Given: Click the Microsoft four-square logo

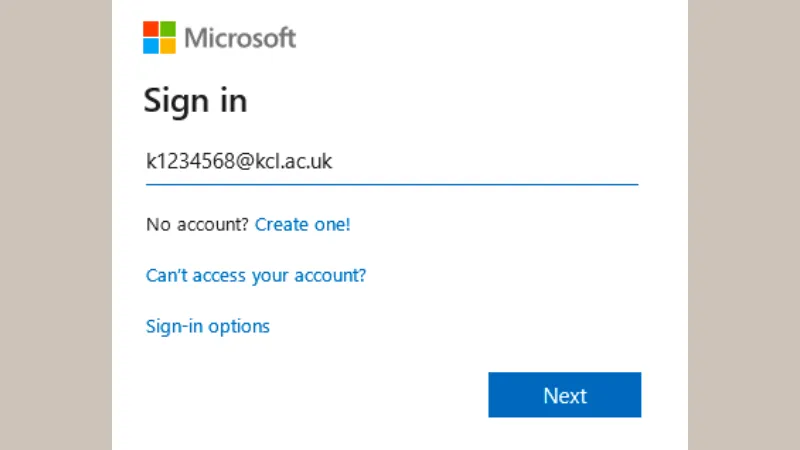Looking at the screenshot, I should tap(159, 37).
